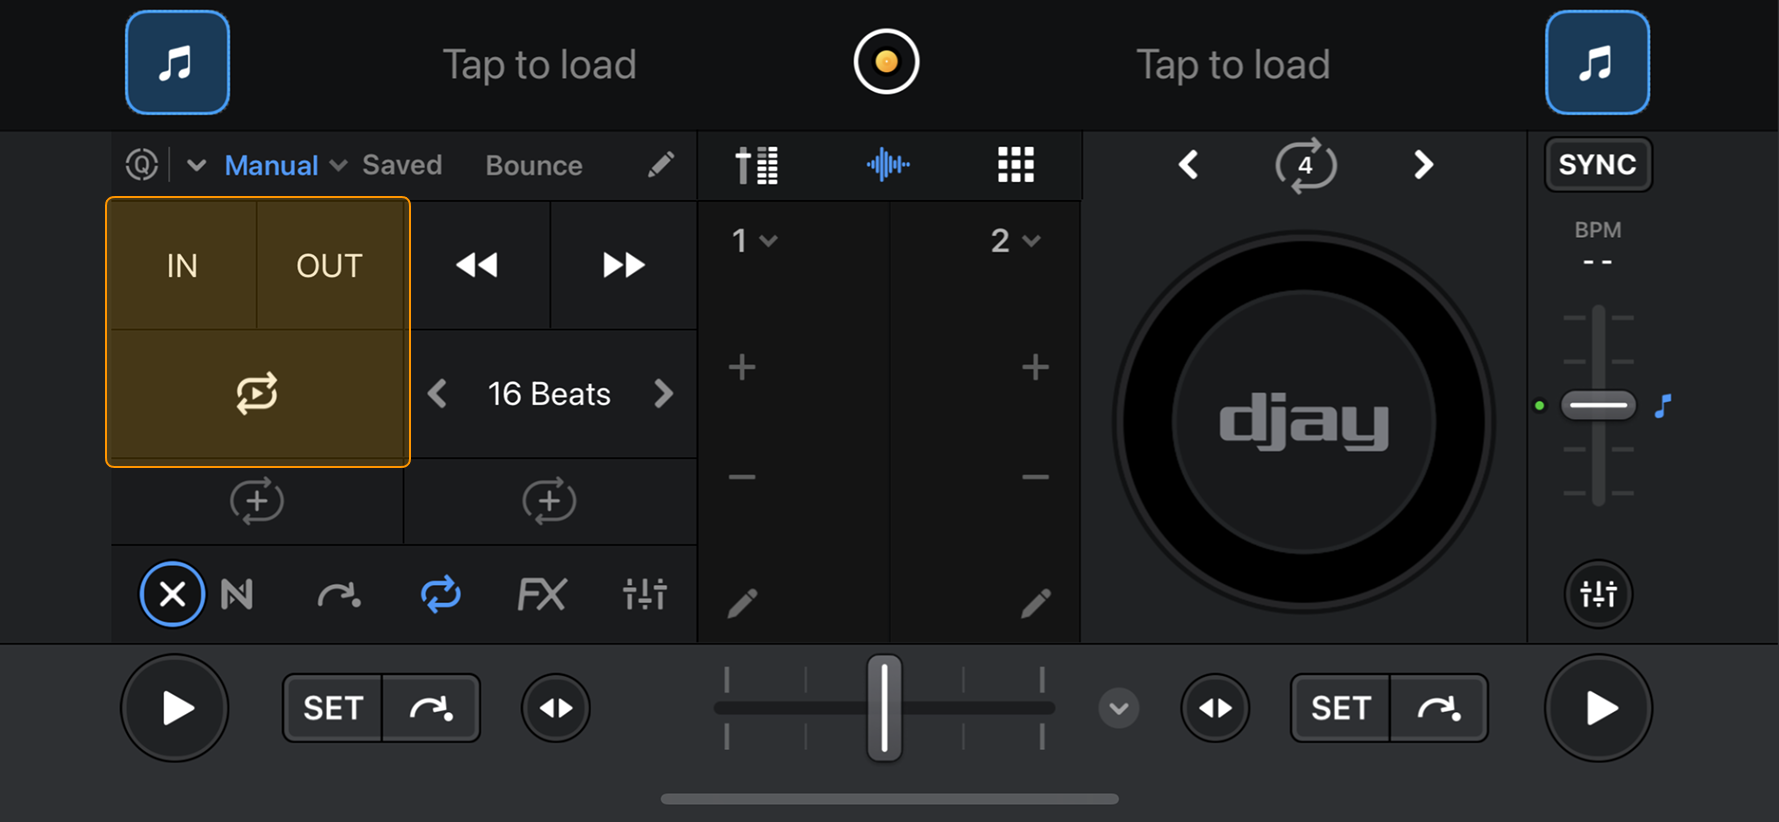Click the pencil under deck 1
This screenshot has width=1779, height=822.
coord(742,603)
